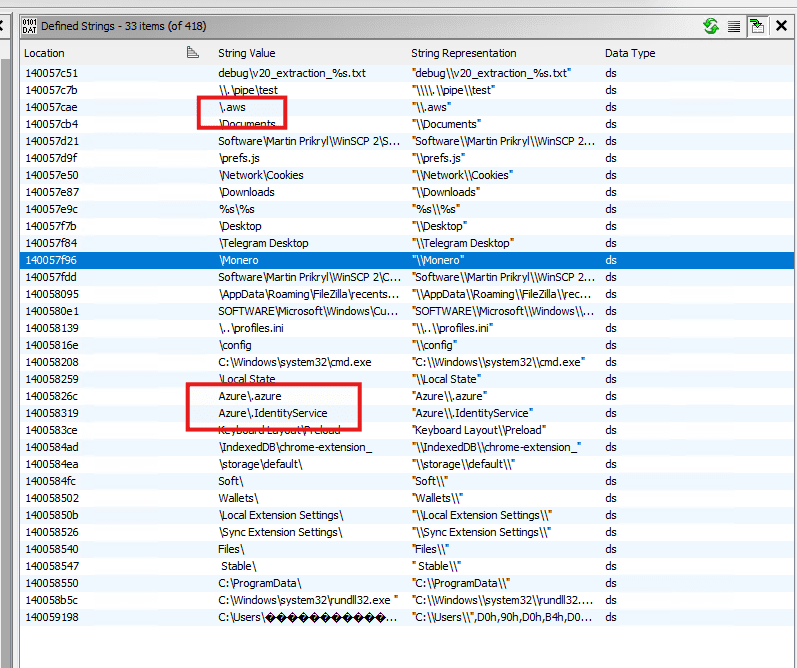Click representation "\\.aws"
Screen dimensions: 797x668
(431, 107)
